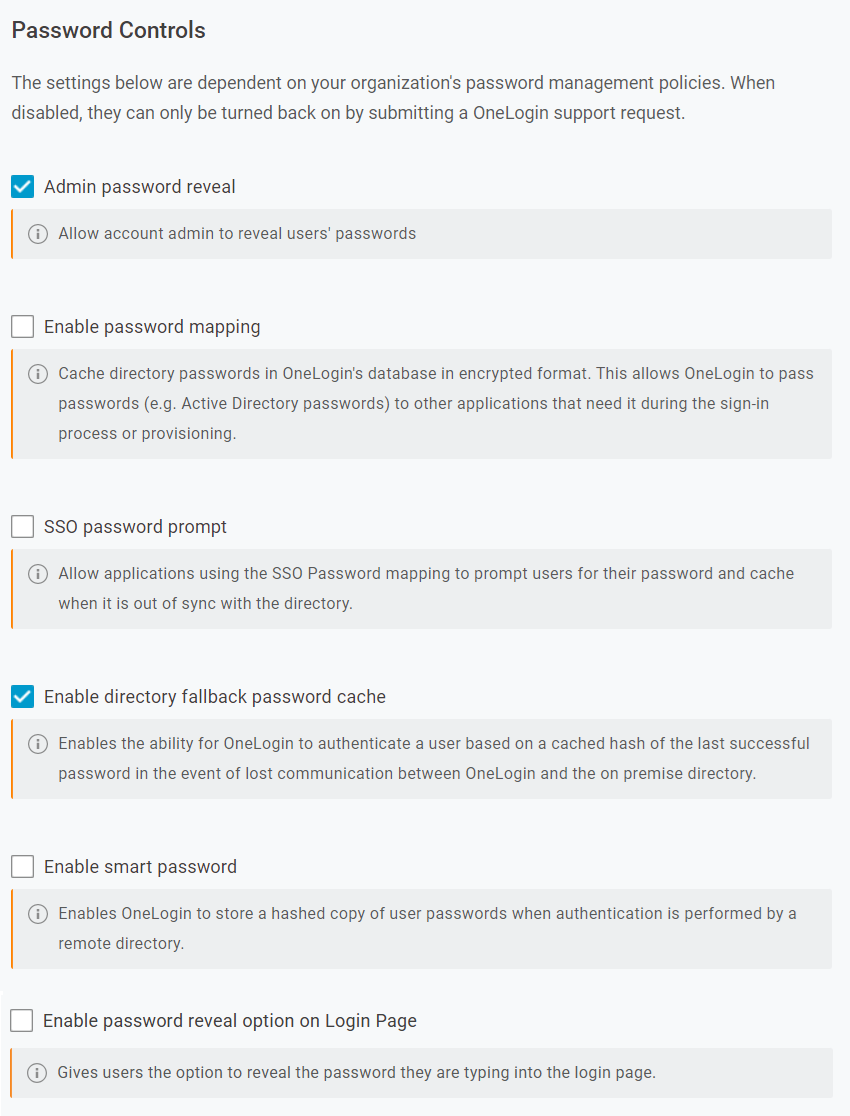Screen dimensions: 850x1116
Task: Uncheck the Admin password reveal checkbox
Action: pyautogui.click(x=23, y=187)
